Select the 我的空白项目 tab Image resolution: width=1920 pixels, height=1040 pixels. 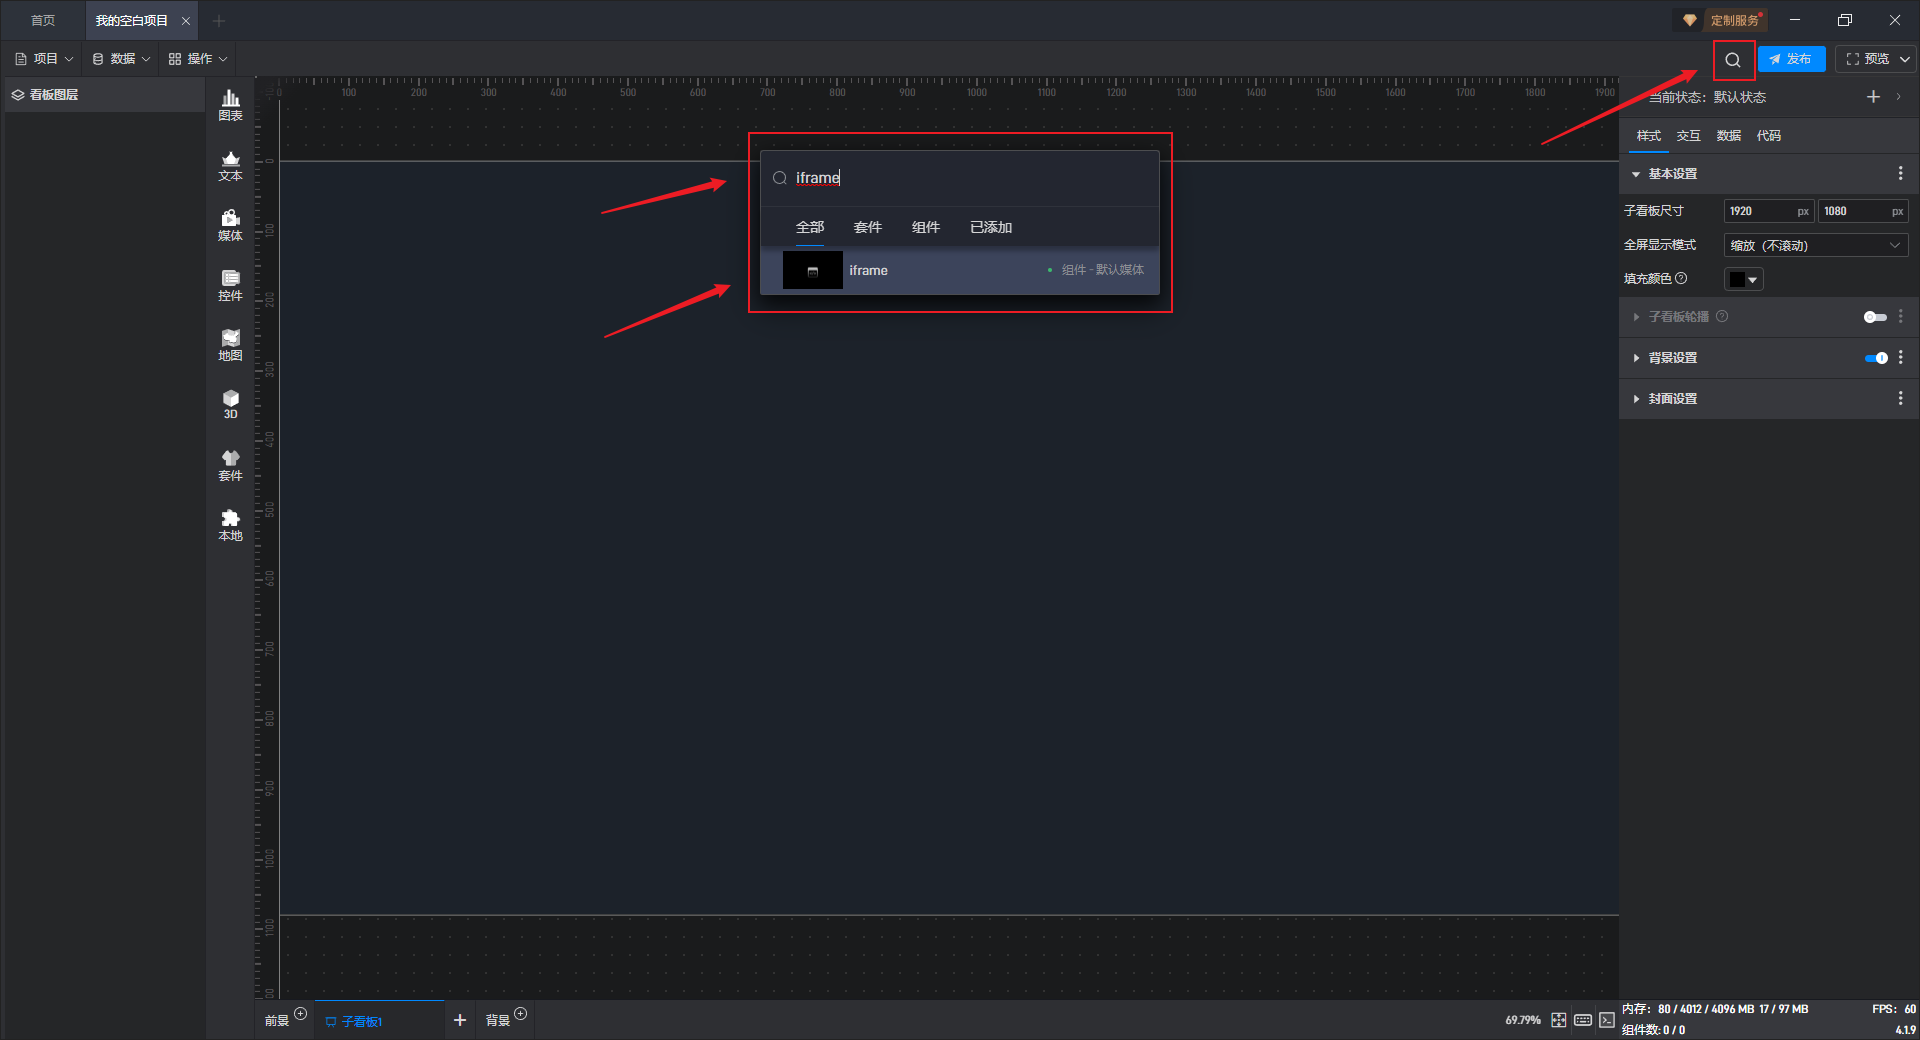[x=132, y=21]
